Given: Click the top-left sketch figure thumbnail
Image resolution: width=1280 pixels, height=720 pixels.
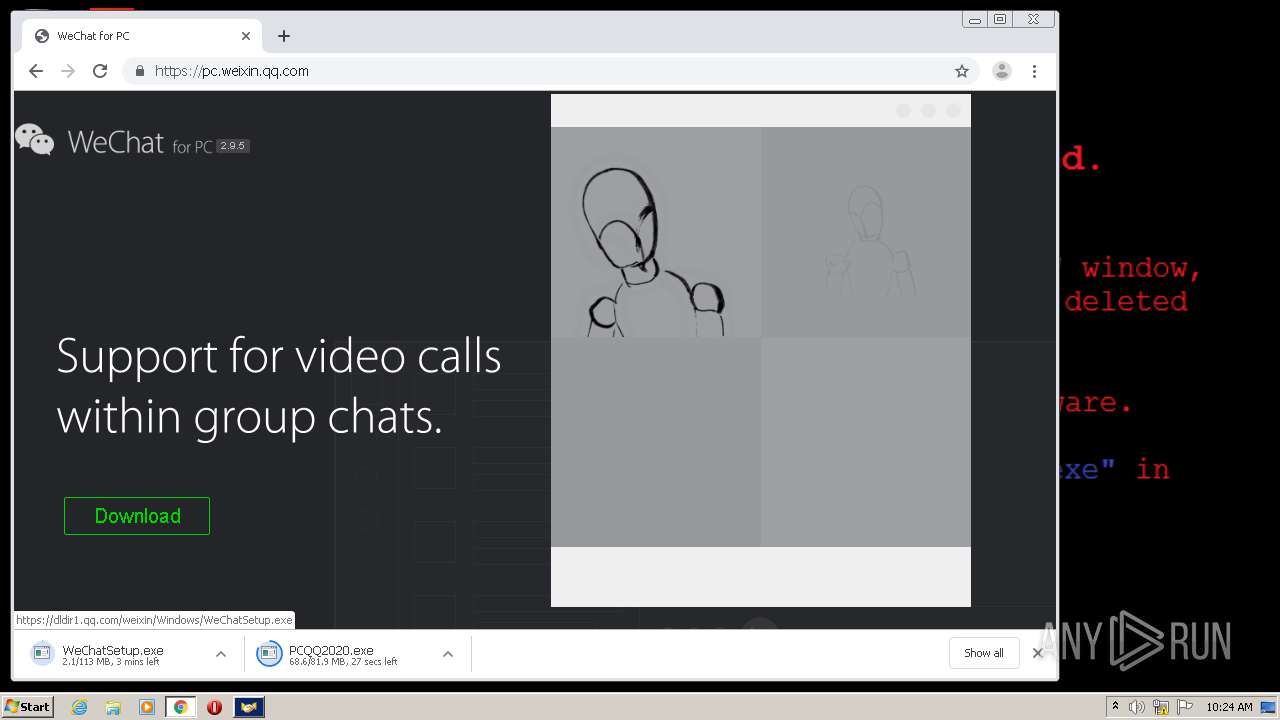Looking at the screenshot, I should [656, 232].
